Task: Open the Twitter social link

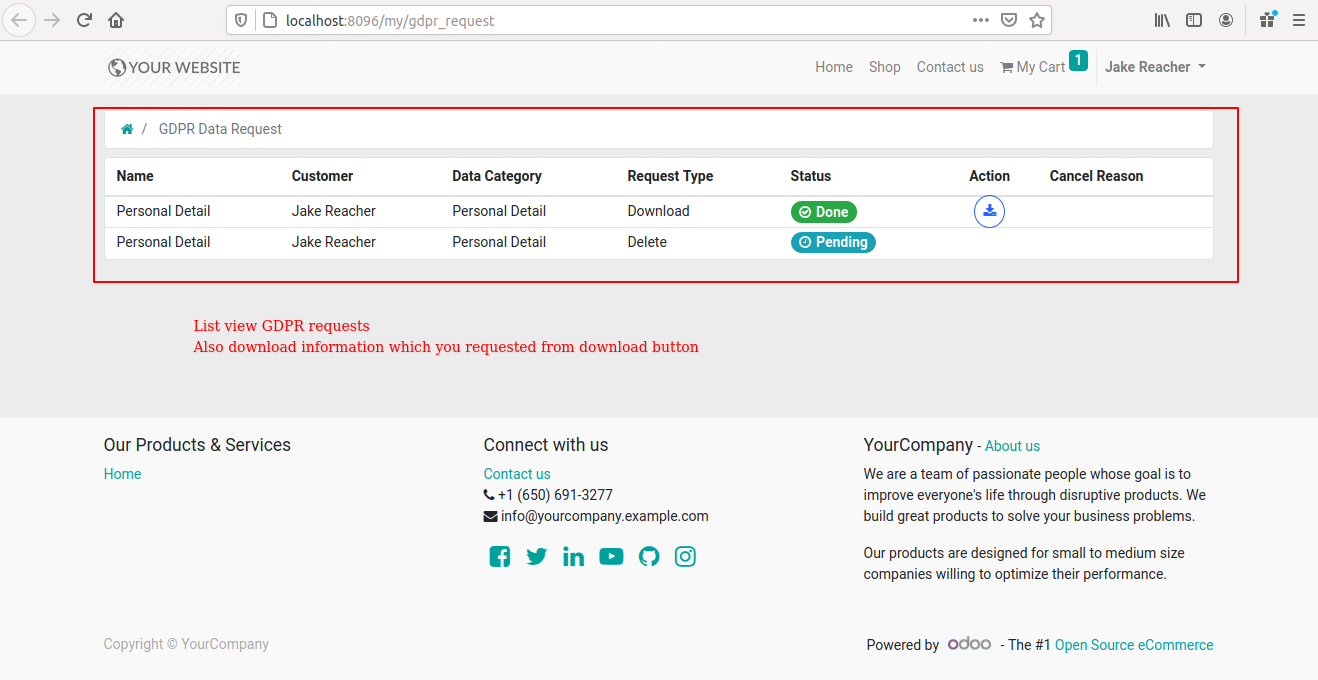Action: click(537, 557)
